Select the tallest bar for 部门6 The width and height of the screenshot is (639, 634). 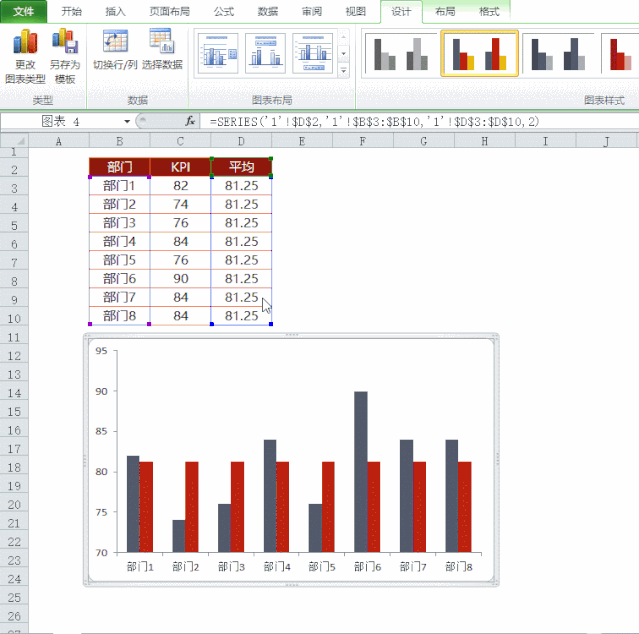[x=361, y=472]
